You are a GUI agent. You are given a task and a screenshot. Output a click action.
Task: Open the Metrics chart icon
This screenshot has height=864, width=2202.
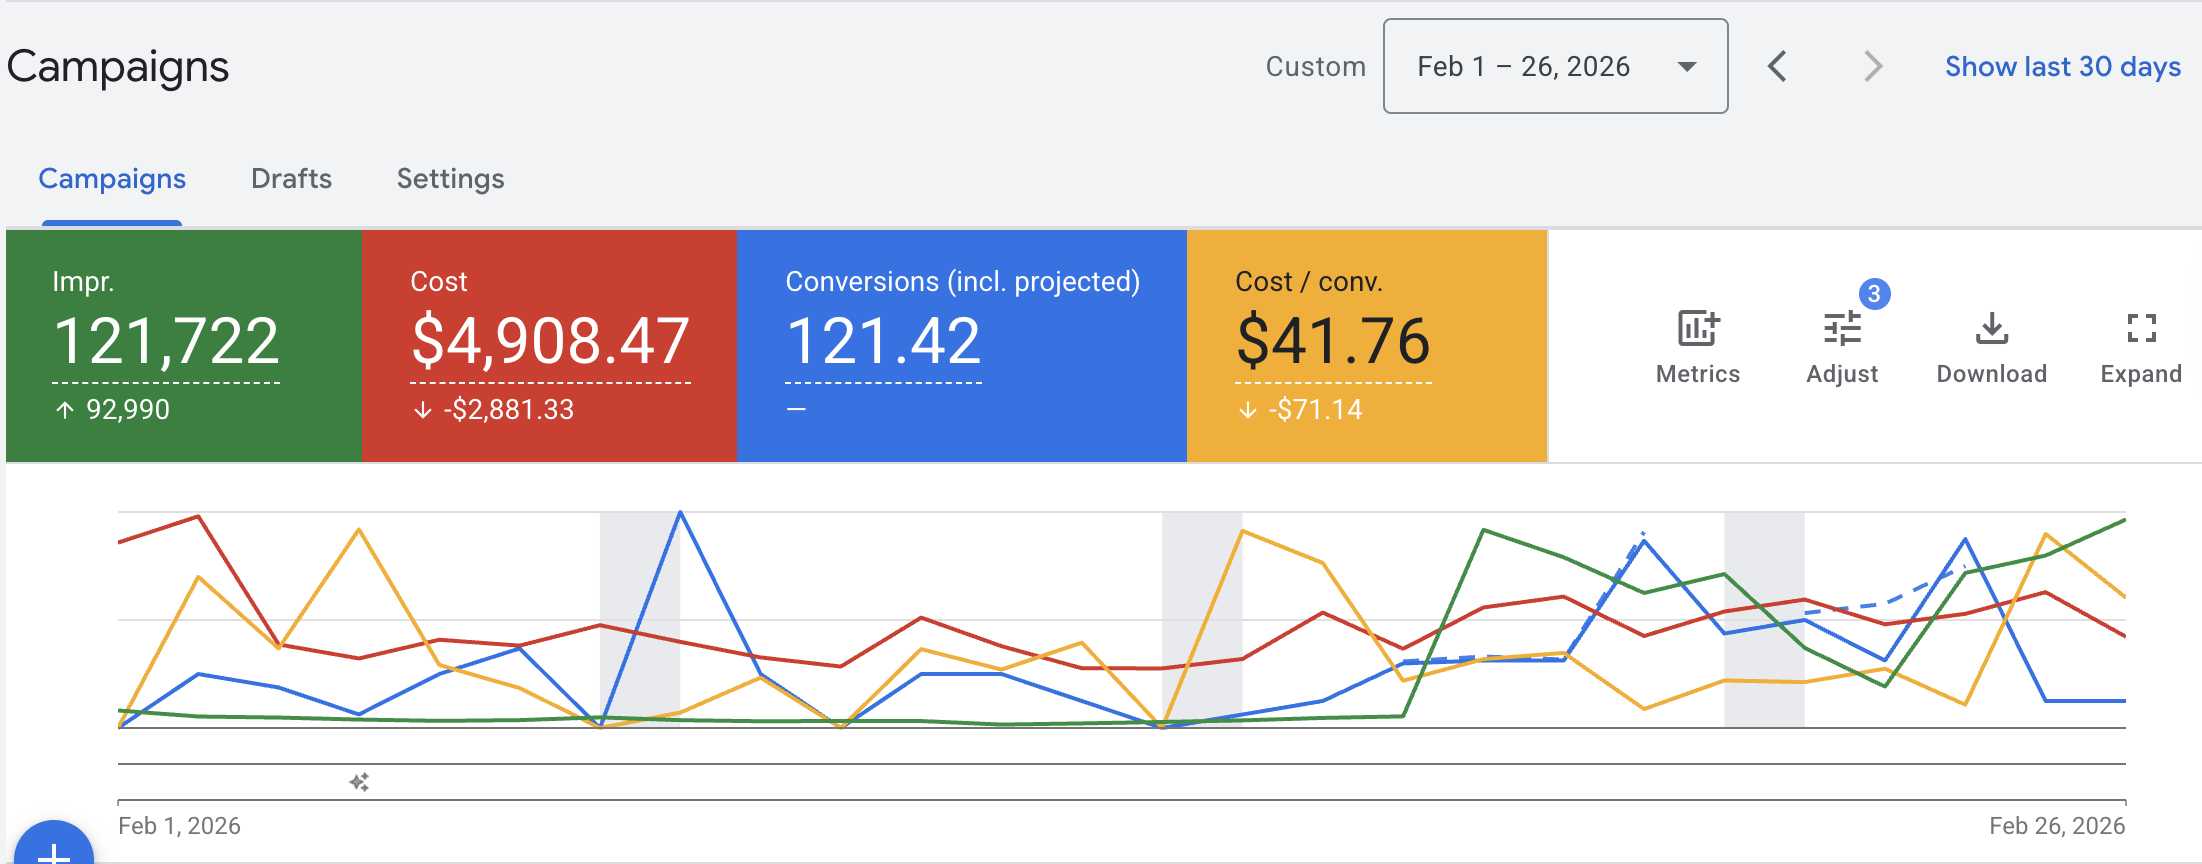tap(1697, 329)
